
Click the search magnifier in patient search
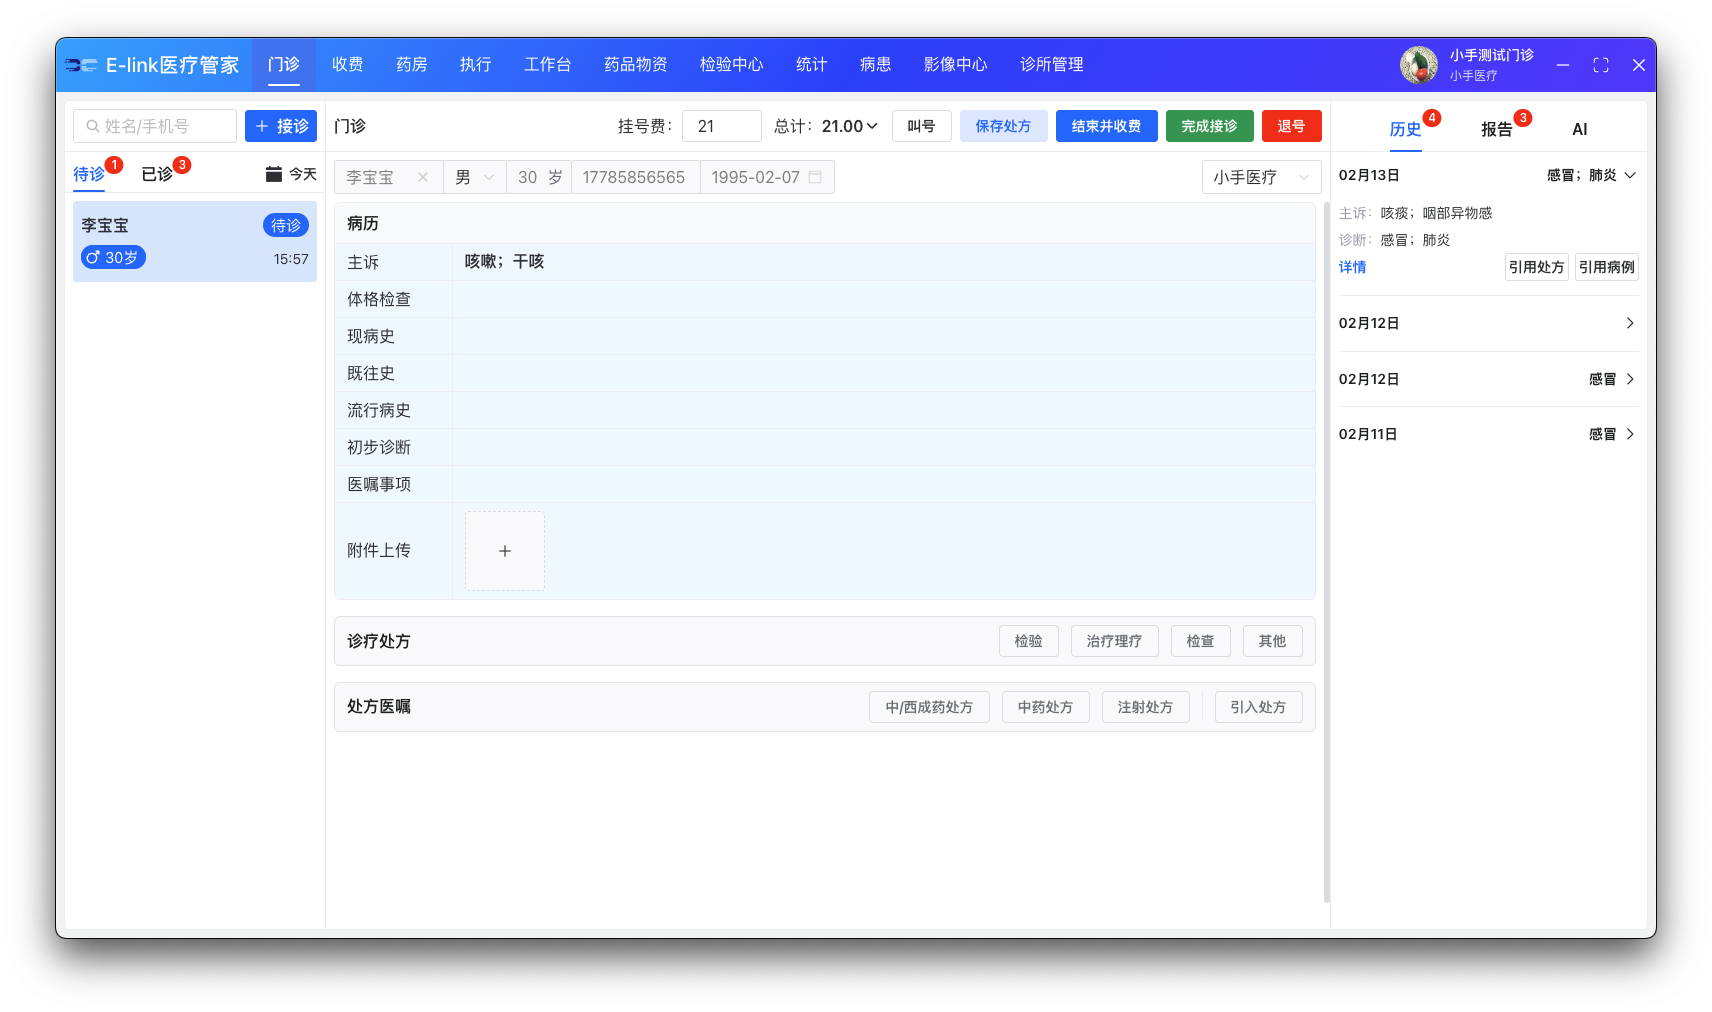coord(93,126)
